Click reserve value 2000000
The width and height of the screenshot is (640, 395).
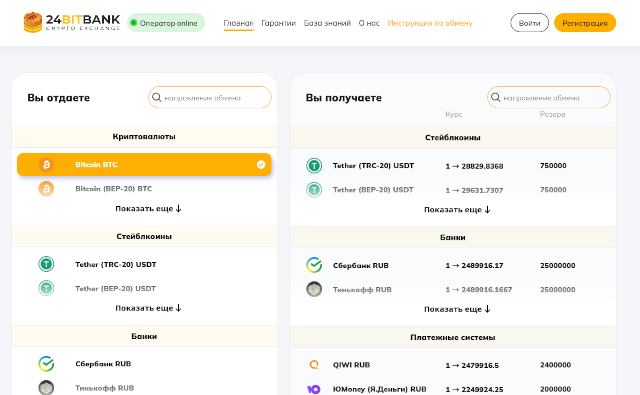(555, 389)
